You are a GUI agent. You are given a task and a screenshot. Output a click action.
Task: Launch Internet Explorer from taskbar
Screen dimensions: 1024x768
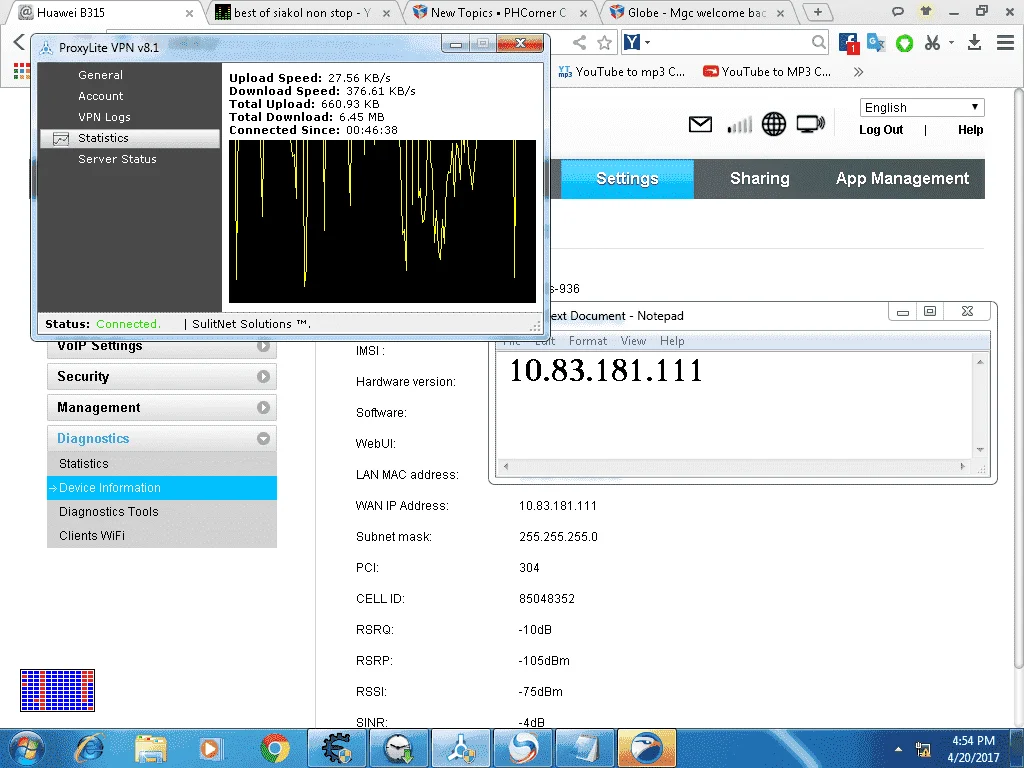tap(89, 748)
